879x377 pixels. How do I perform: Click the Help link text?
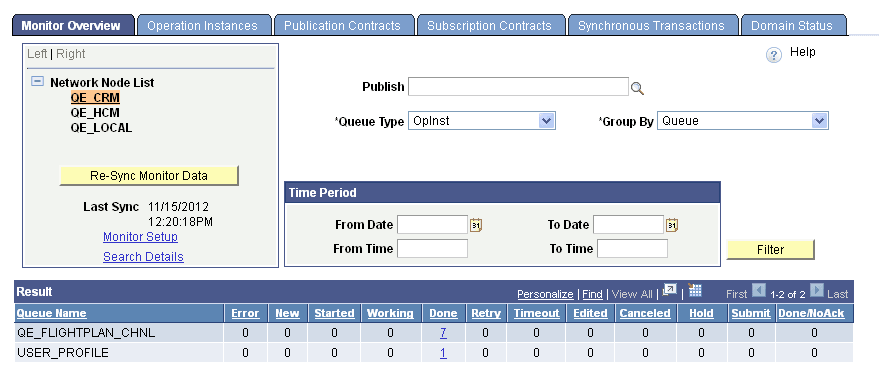[802, 52]
